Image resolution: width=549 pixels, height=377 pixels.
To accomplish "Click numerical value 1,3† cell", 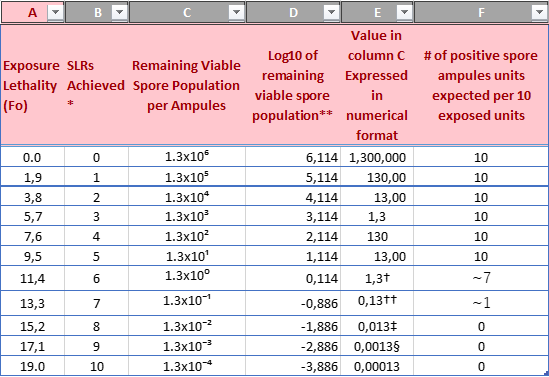I will tap(377, 279).
